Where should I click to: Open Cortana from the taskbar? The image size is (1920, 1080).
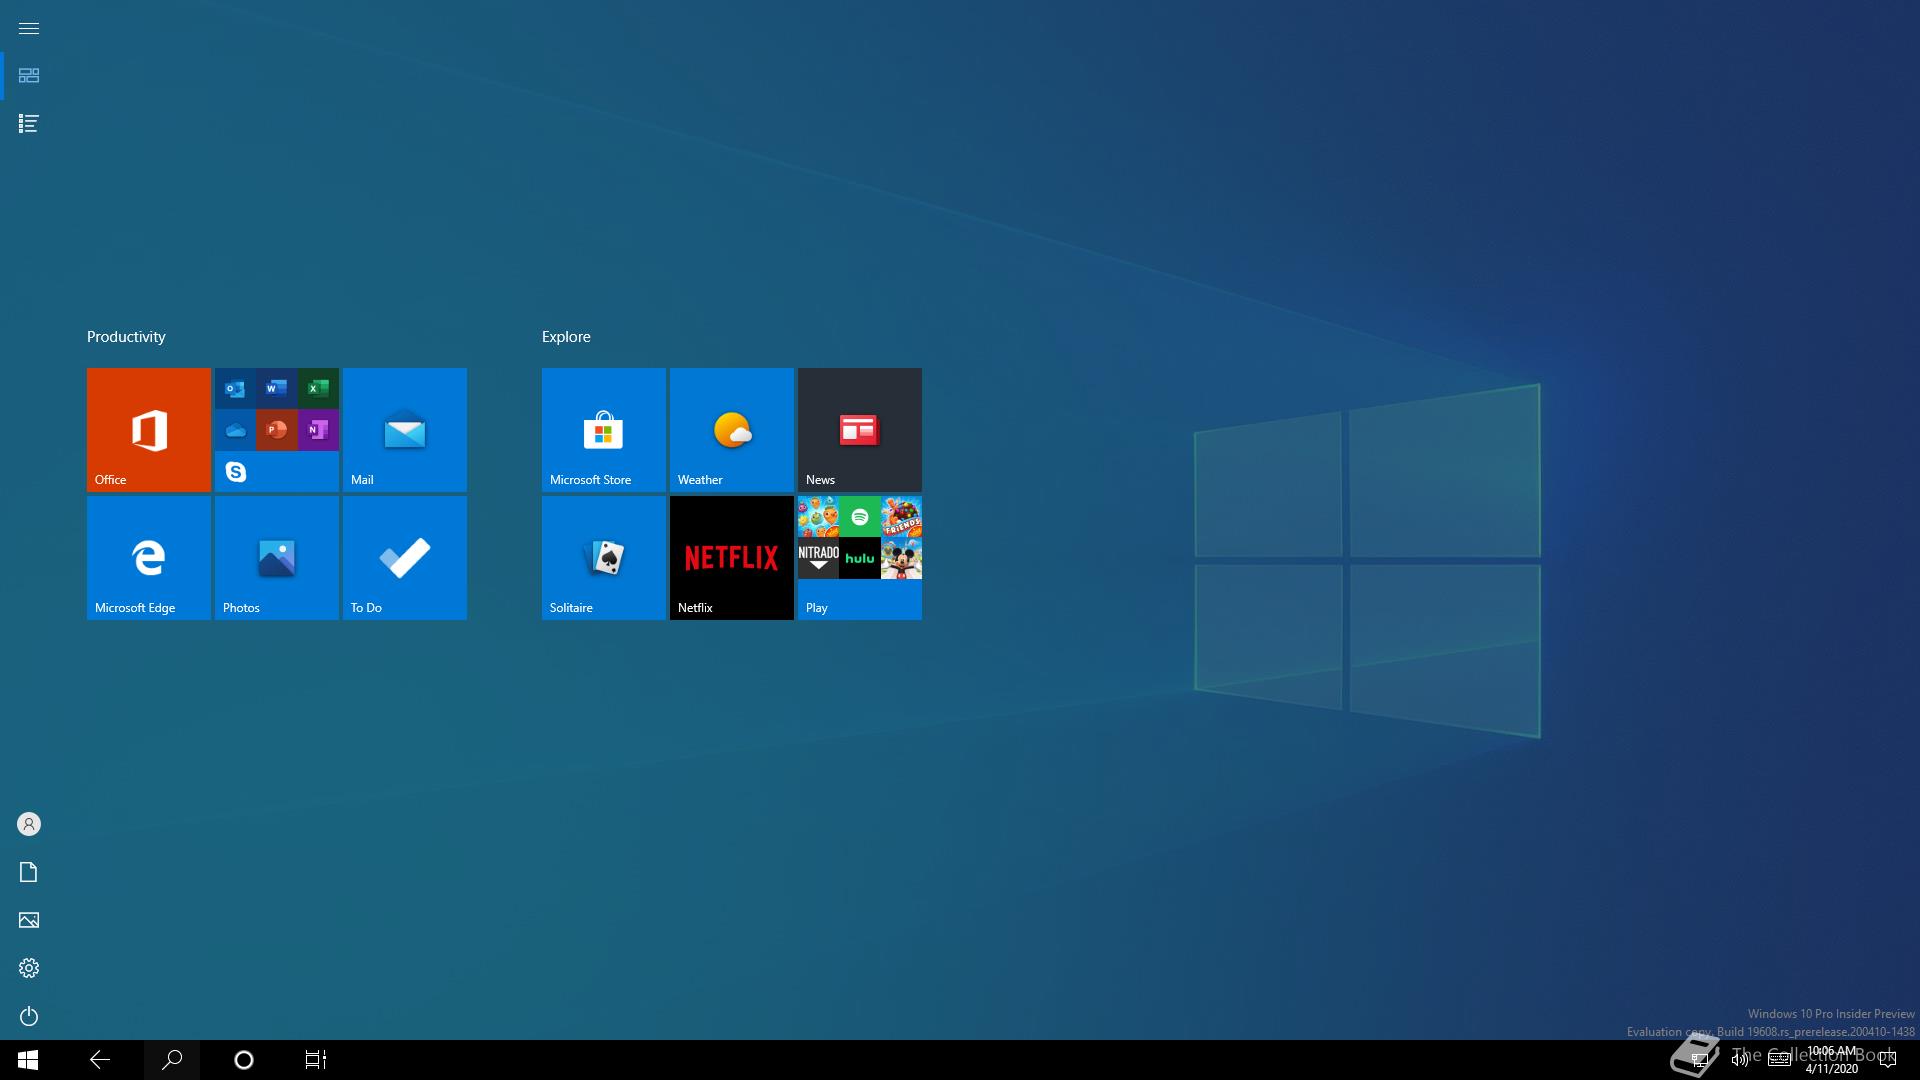244,1060
